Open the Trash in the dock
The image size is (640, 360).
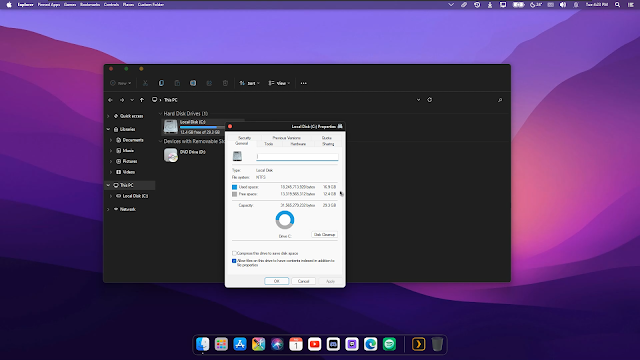click(x=437, y=344)
